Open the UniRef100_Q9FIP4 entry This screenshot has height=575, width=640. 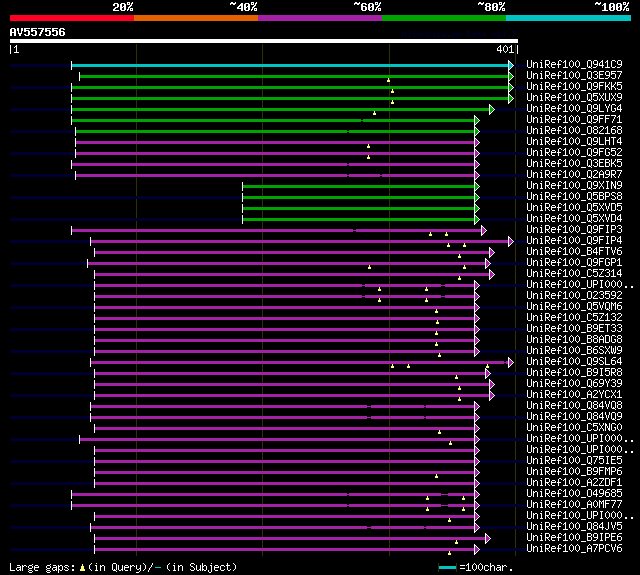pos(574,241)
